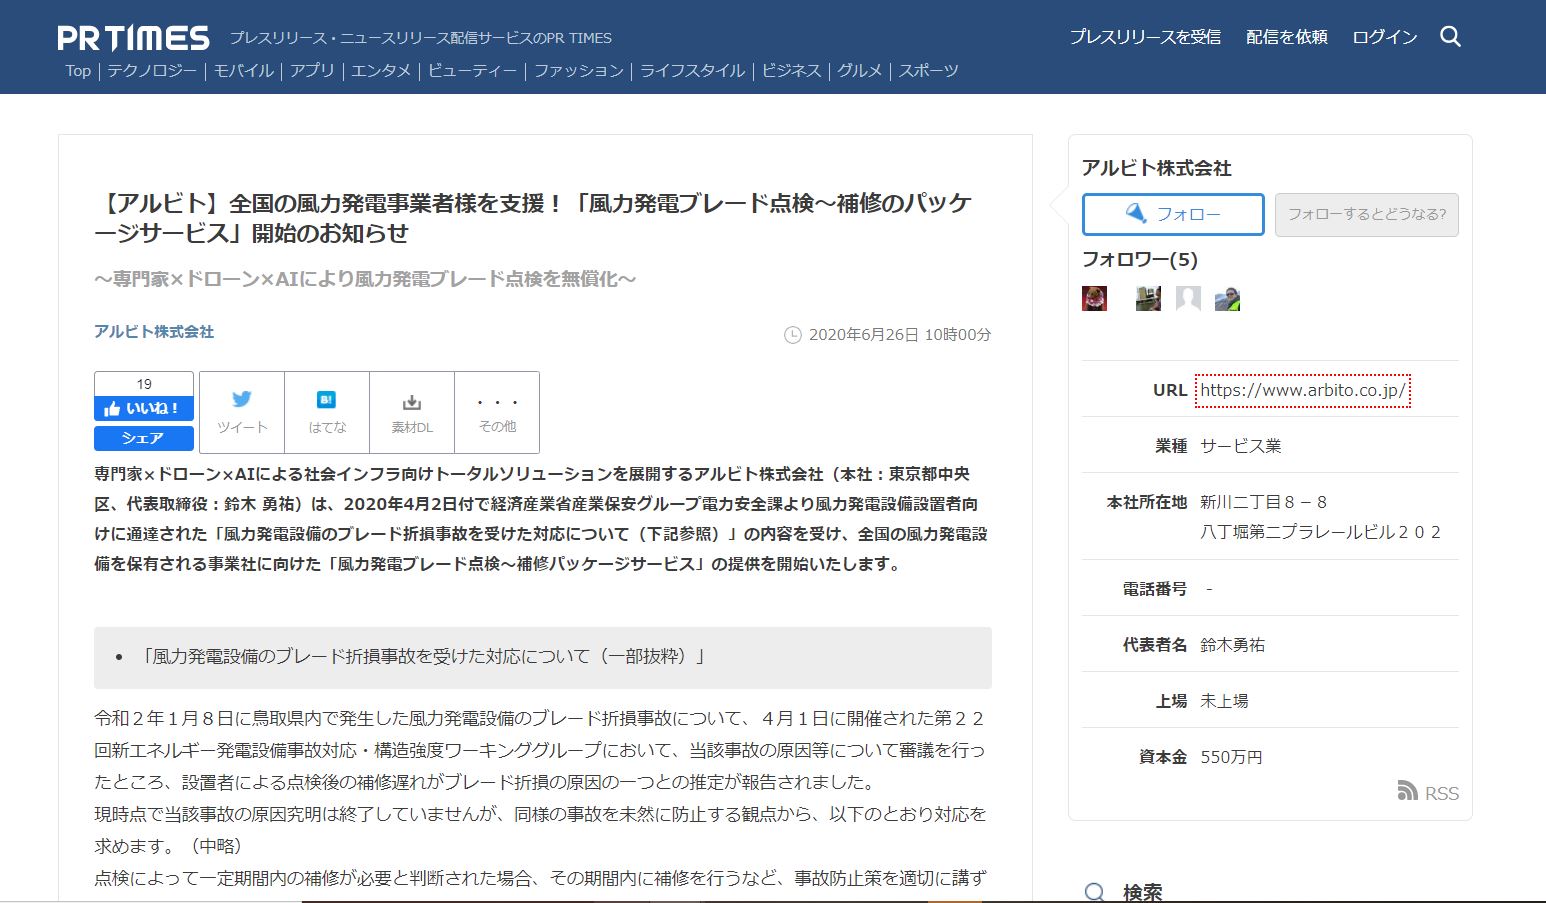This screenshot has height=903, width=1546.
Task: Follow アルビト with the フォロー button
Action: 1173,214
